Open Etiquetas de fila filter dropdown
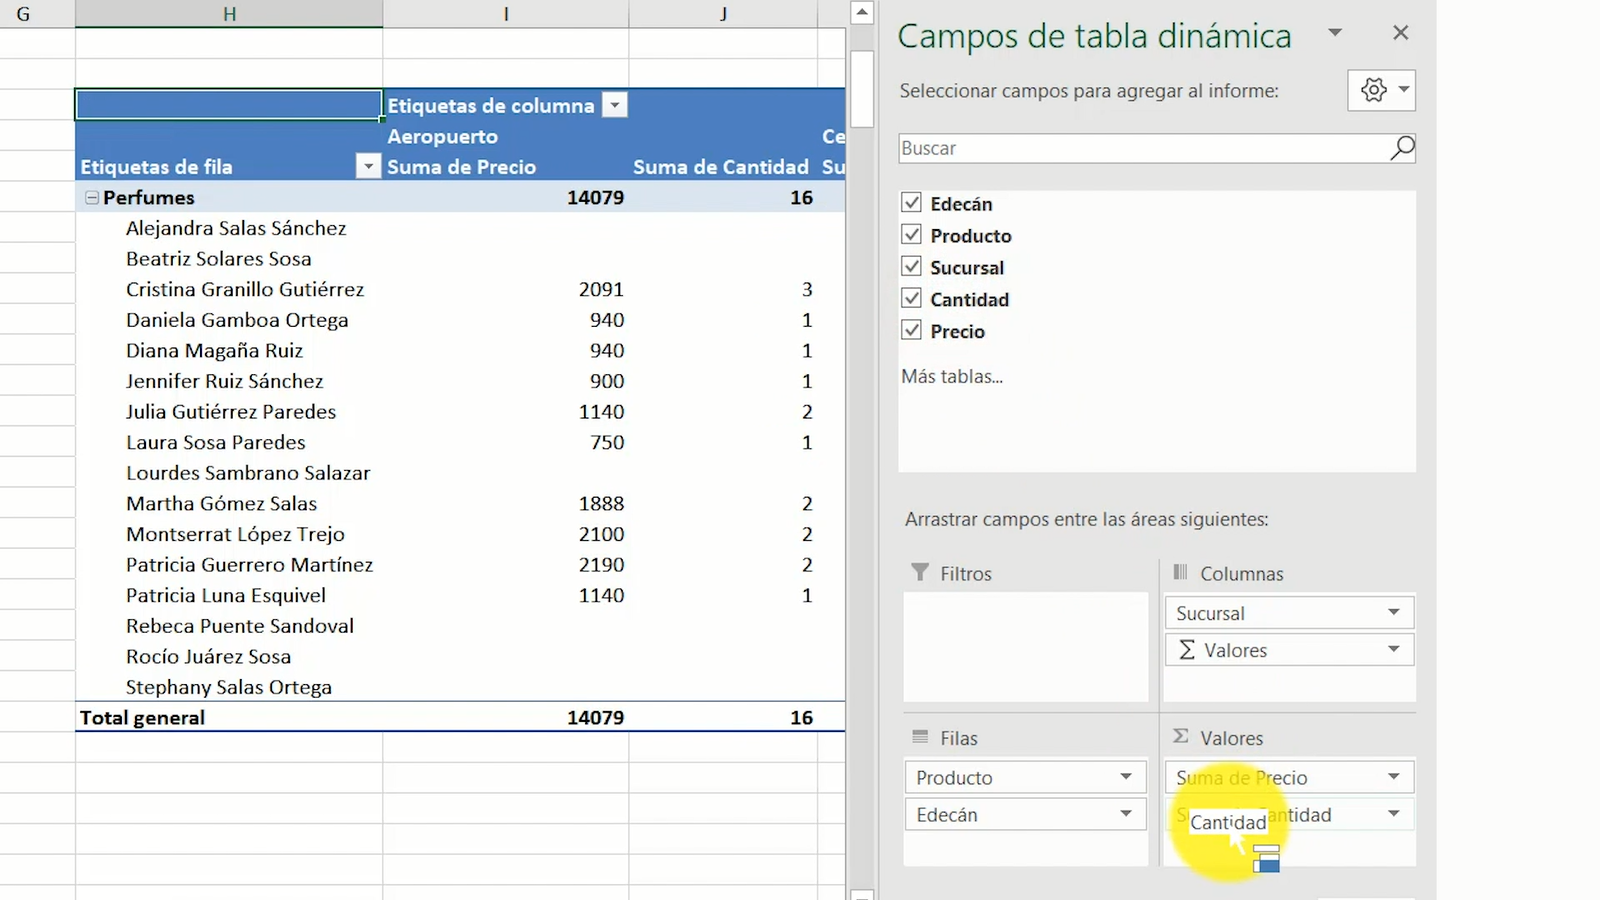 coord(368,167)
